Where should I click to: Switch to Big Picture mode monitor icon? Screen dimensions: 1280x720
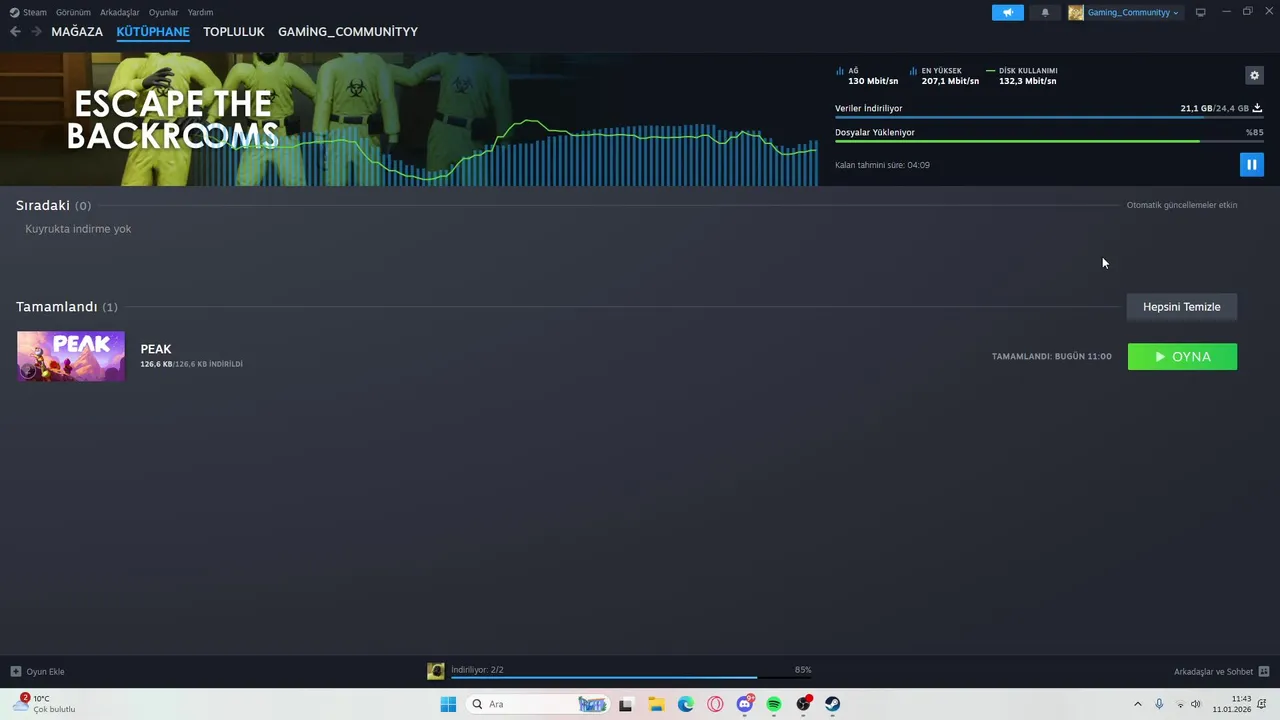click(x=1201, y=12)
